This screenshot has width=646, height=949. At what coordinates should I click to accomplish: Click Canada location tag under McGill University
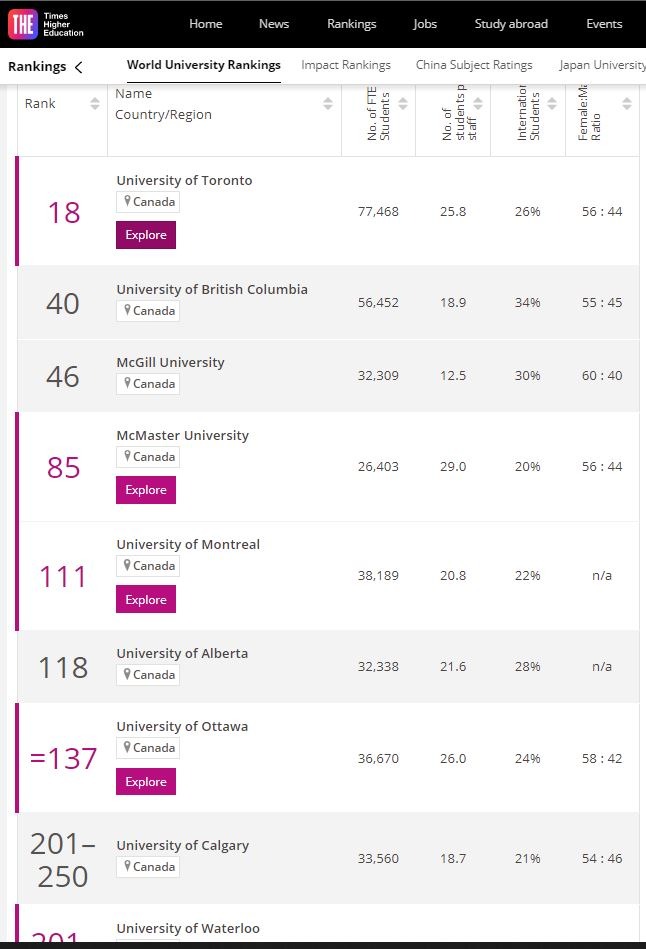[148, 384]
